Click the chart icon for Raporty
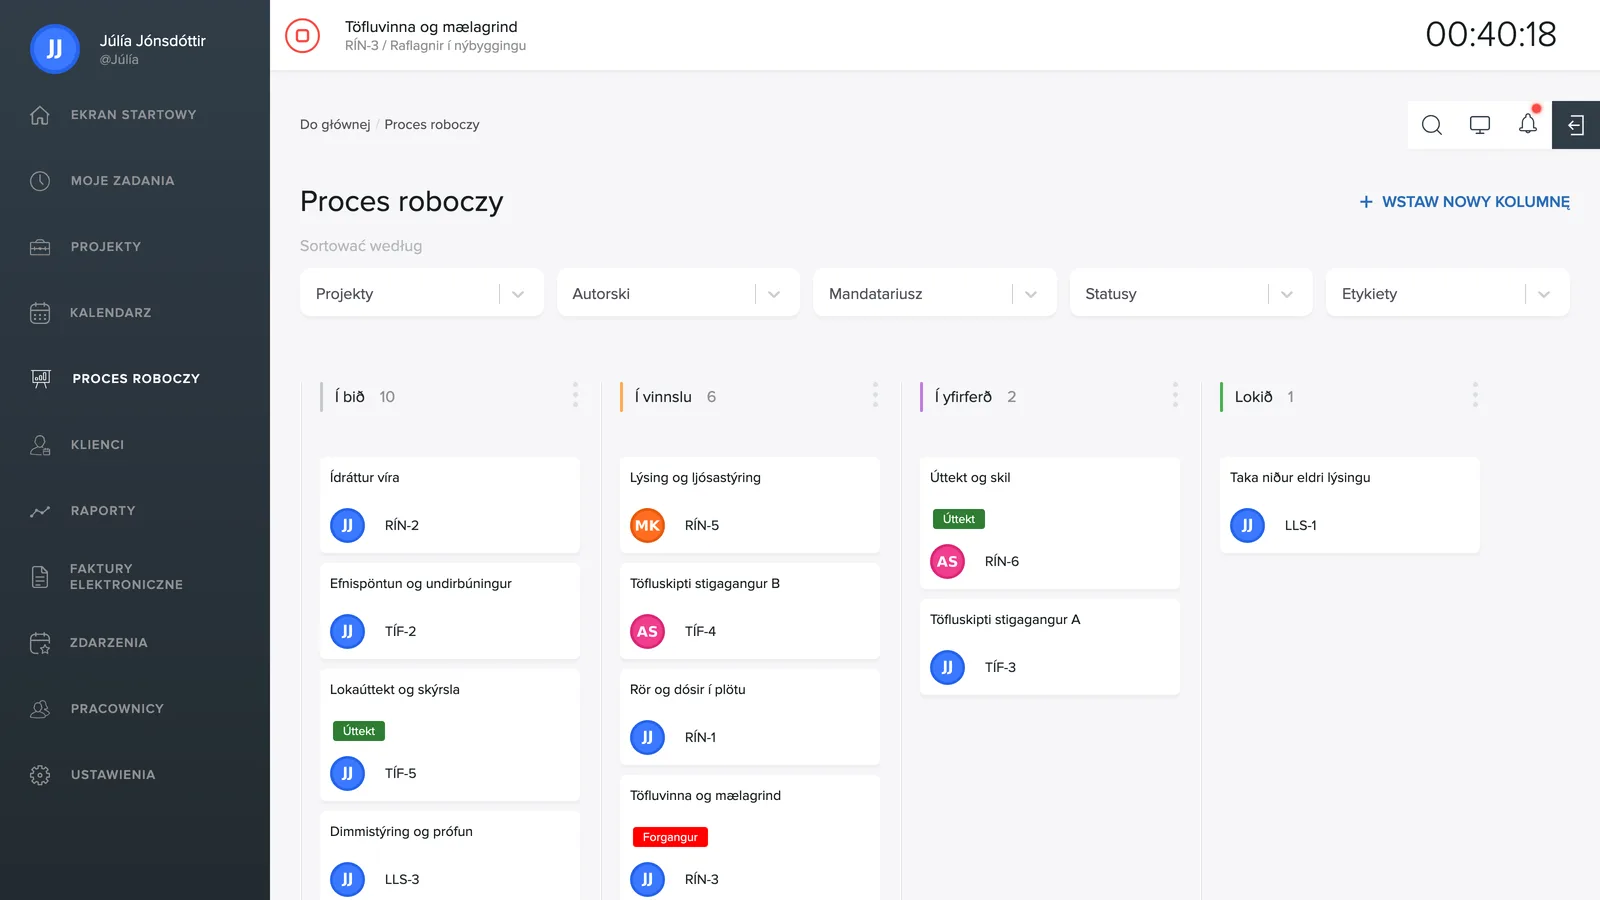This screenshot has width=1600, height=900. [40, 511]
